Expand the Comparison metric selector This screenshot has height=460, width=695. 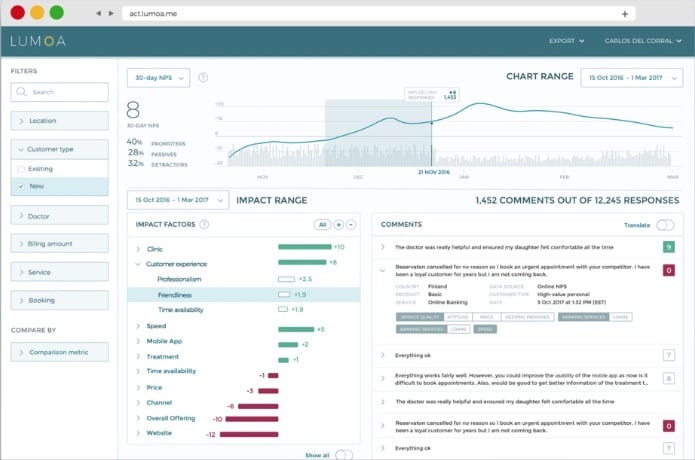(59, 352)
